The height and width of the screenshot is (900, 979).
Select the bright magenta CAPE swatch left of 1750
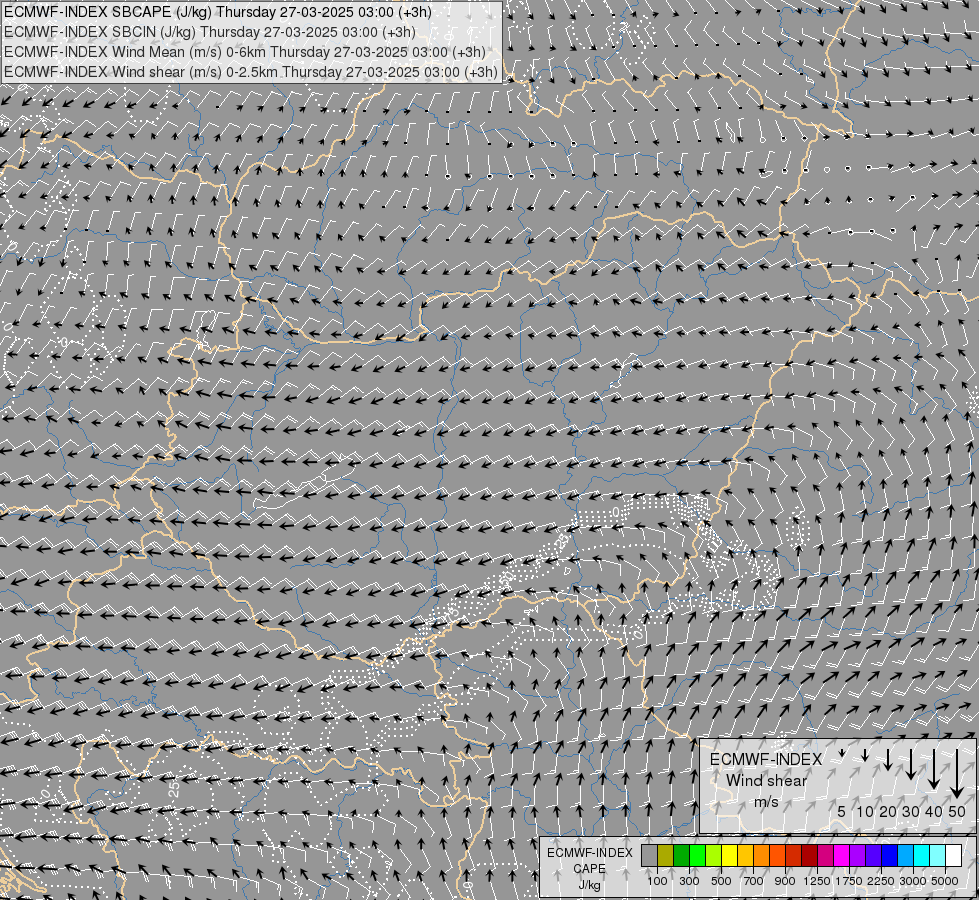pyautogui.click(x=842, y=856)
